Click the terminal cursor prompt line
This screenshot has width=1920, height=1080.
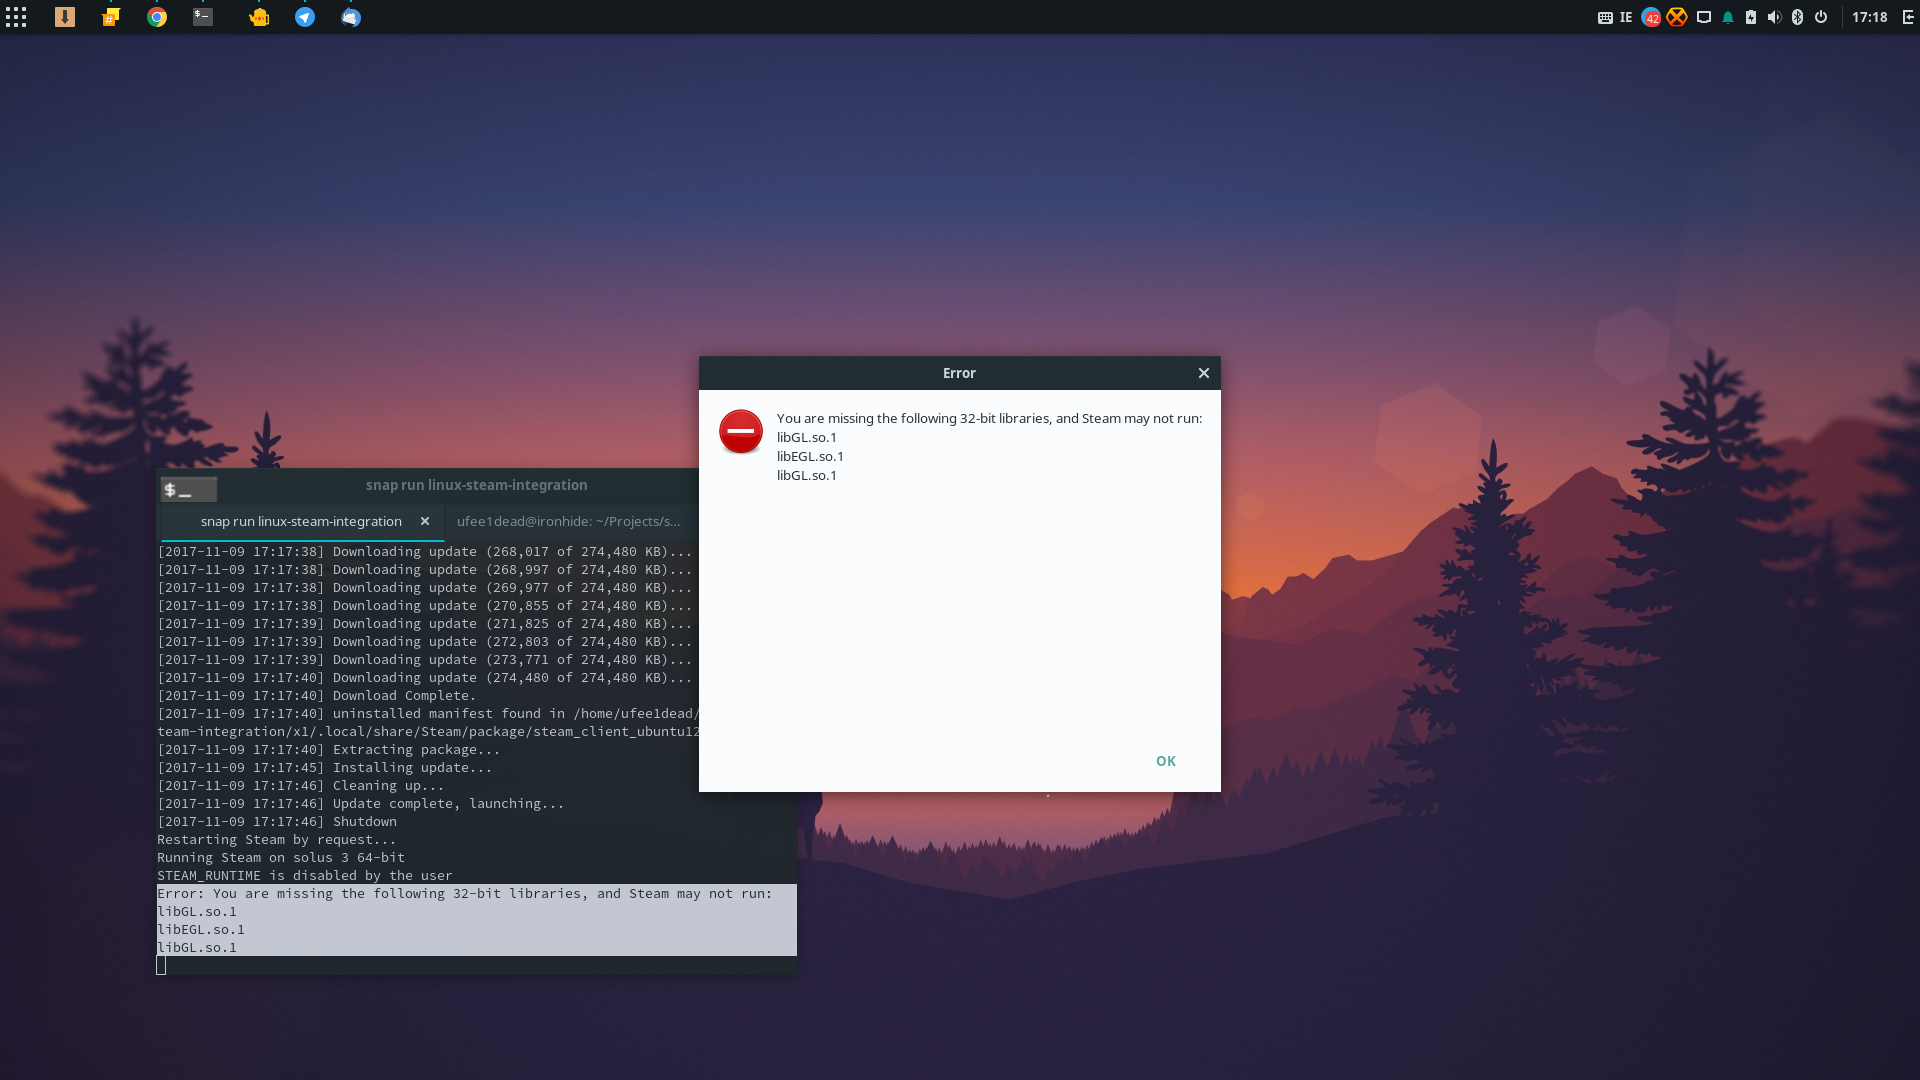coord(161,966)
